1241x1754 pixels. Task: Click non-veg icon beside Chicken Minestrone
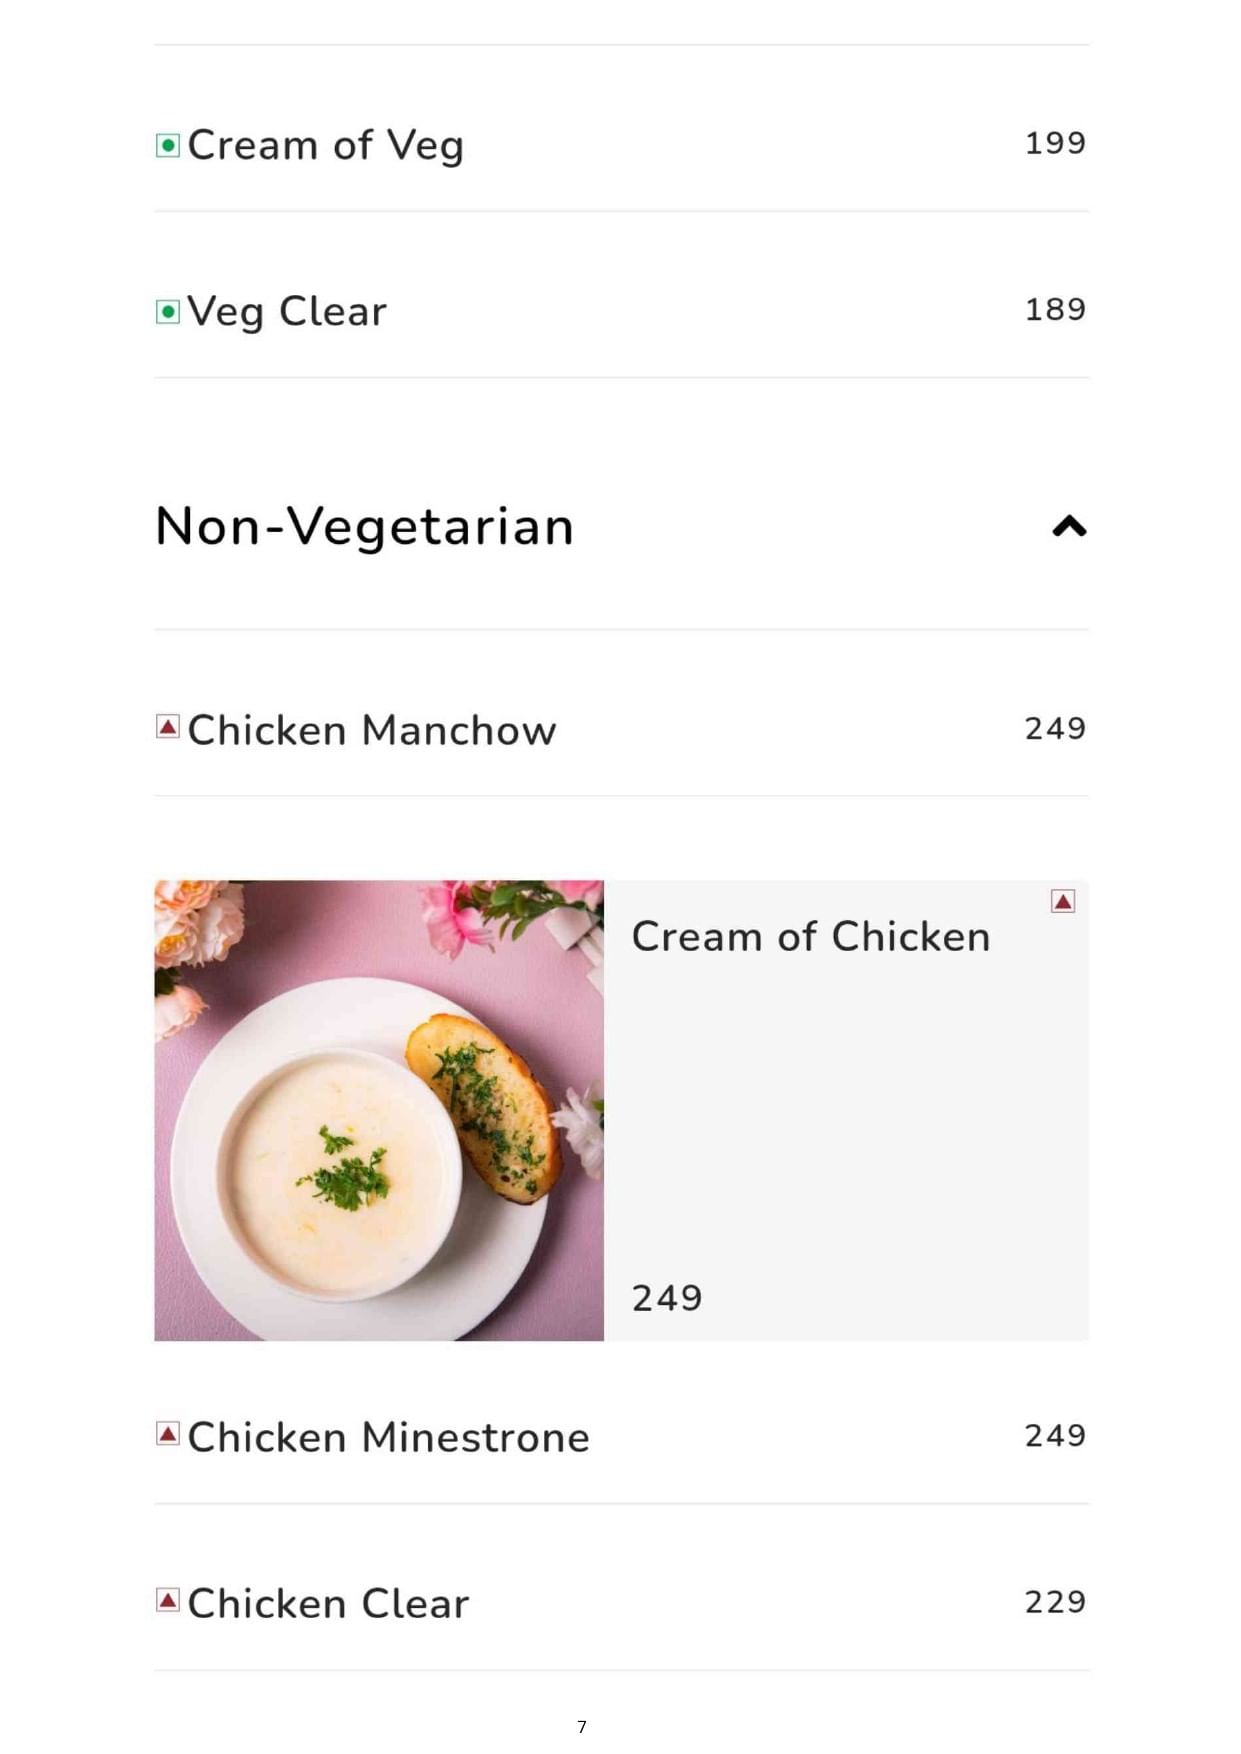168,1434
